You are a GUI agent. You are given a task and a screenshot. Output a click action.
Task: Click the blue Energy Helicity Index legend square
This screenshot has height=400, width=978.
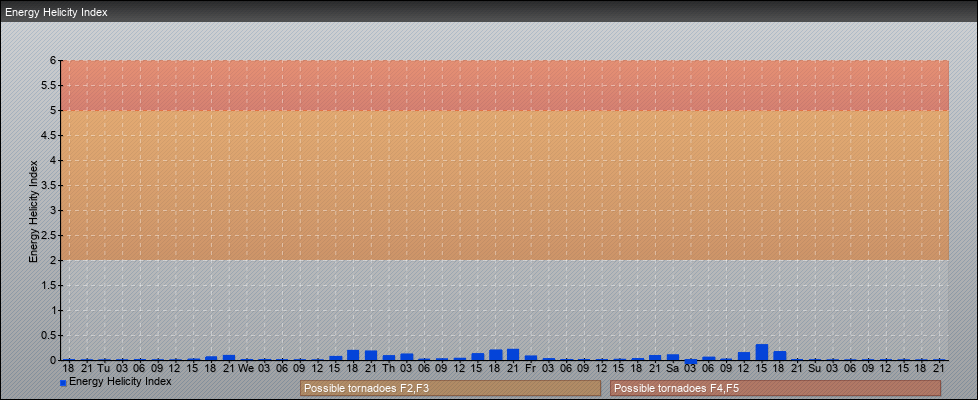(x=63, y=383)
